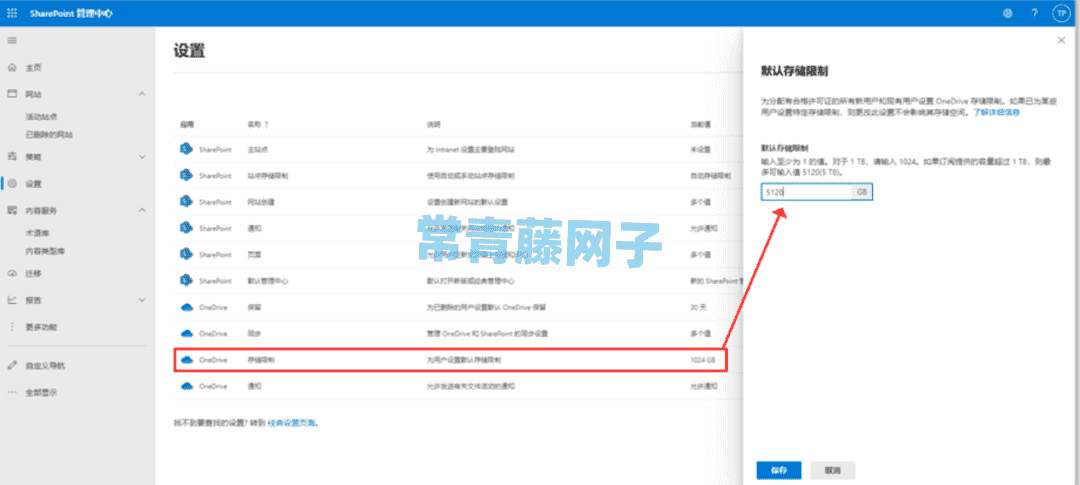This screenshot has width=1080, height=485.
Task: Open the OneDrive 保留 setting name
Action: click(253, 307)
